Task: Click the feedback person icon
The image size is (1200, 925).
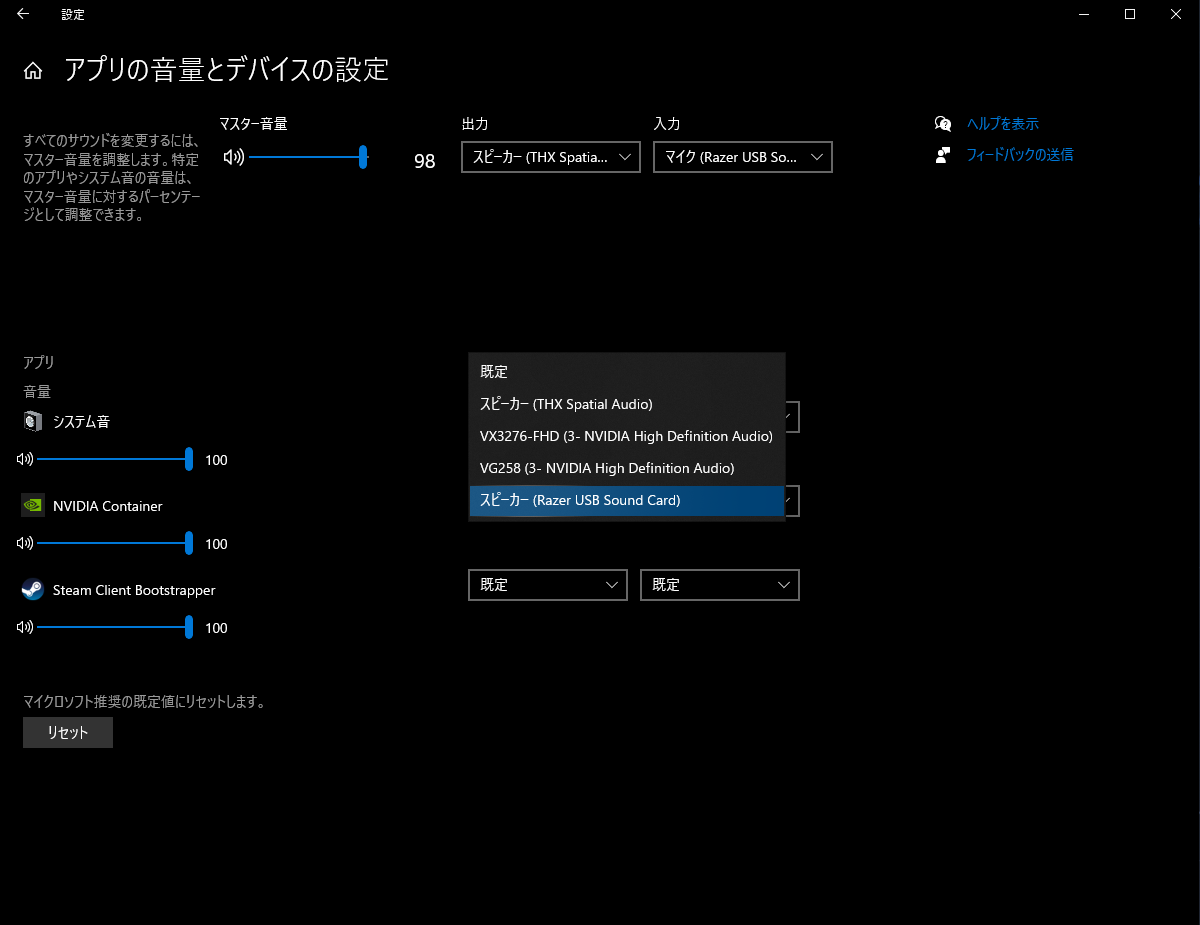Action: [x=942, y=154]
